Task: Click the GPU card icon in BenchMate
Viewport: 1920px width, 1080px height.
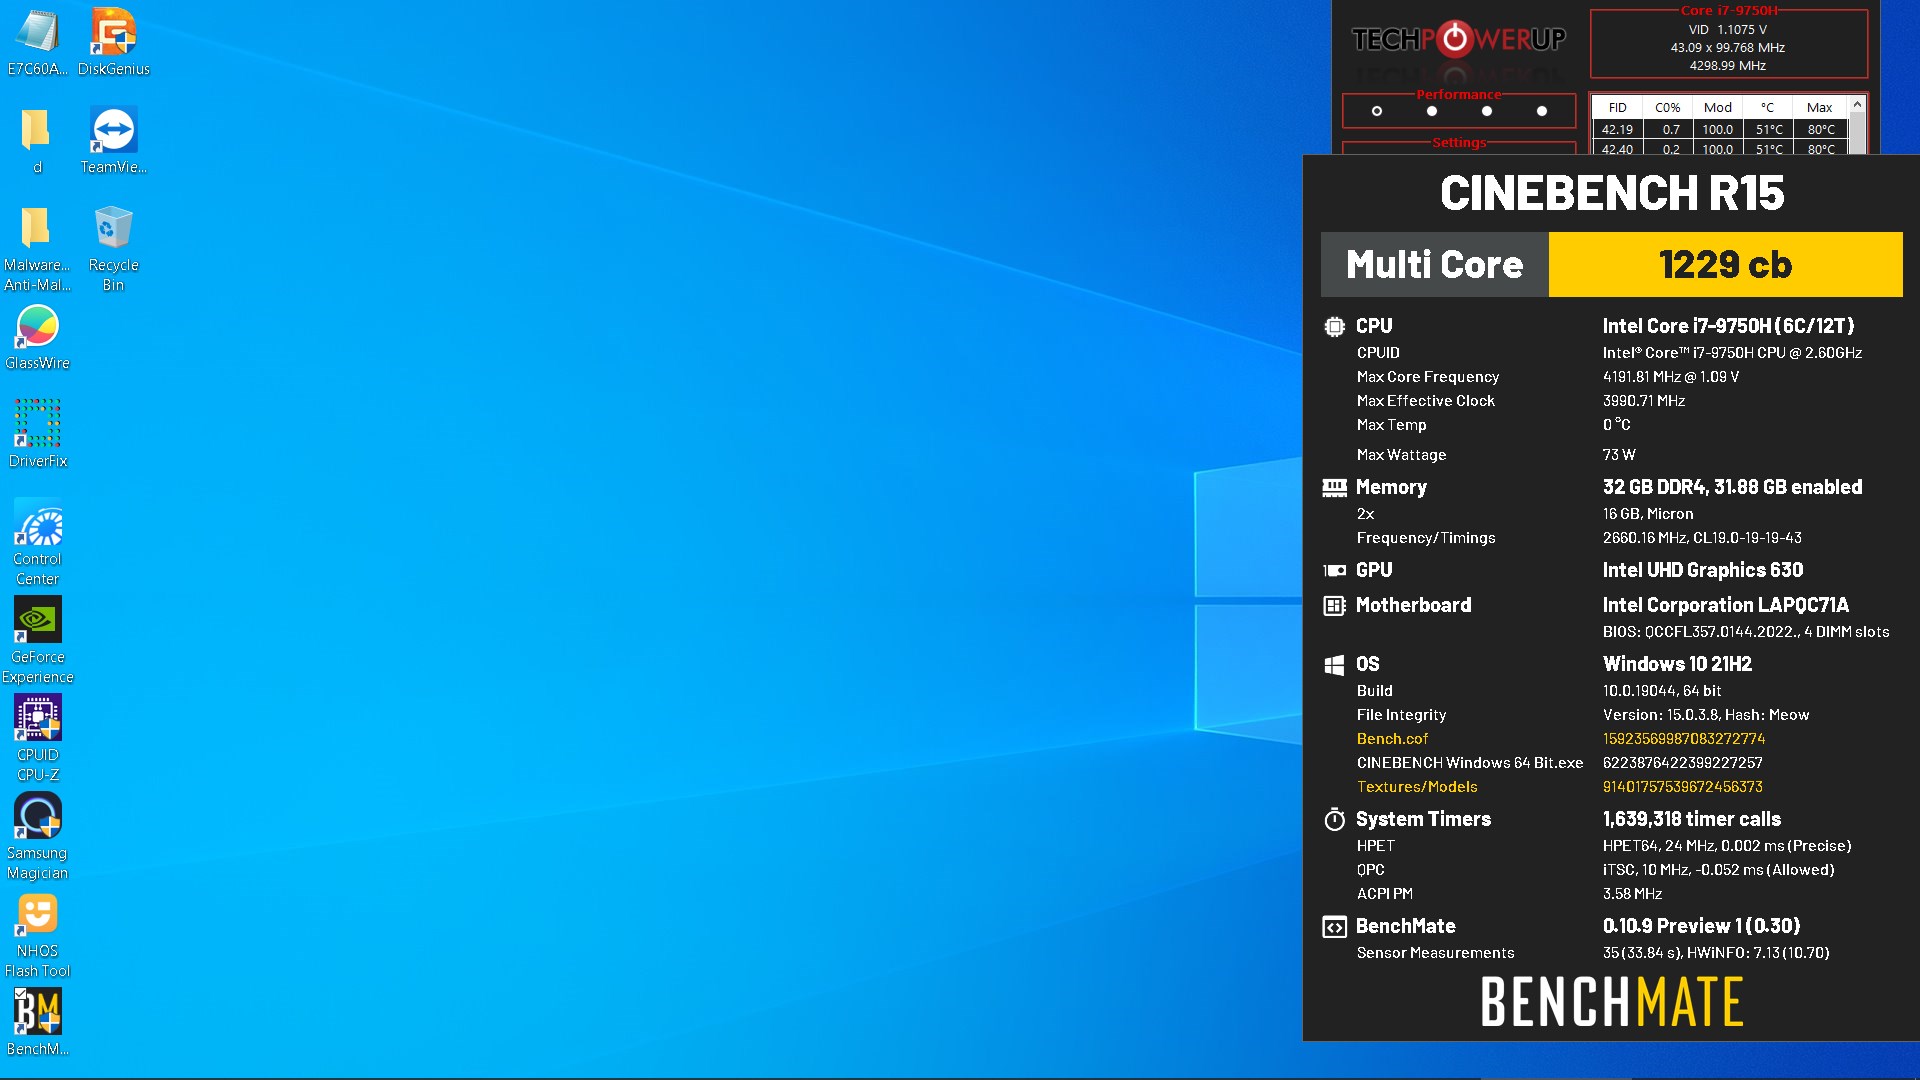Action: (x=1334, y=570)
